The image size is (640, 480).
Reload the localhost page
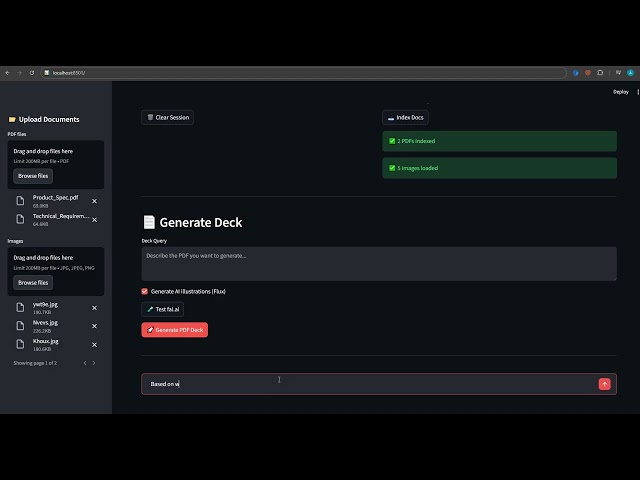[32, 73]
